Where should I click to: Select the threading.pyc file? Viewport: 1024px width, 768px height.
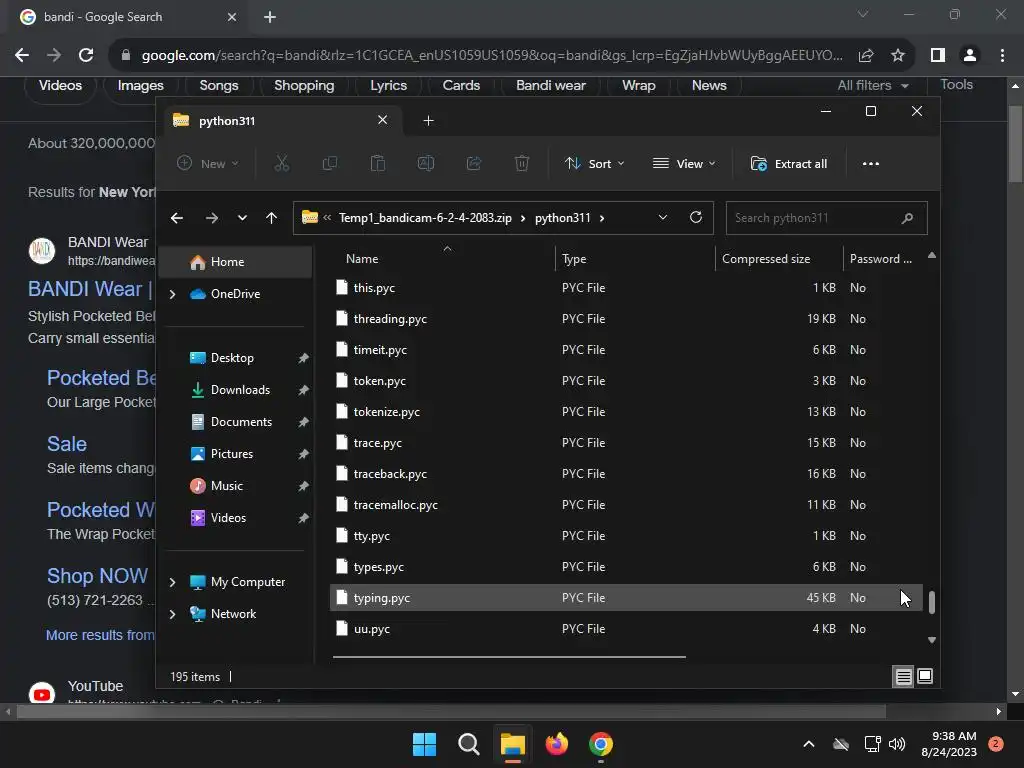626,319
